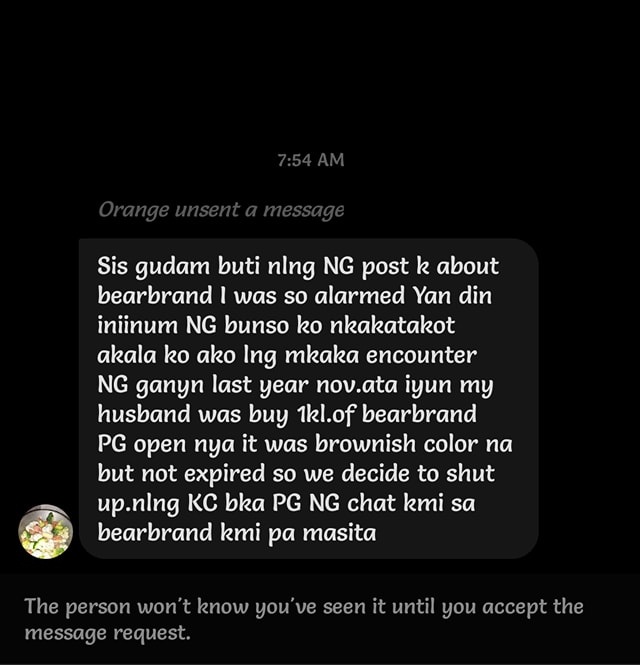Click the word "alarmed" in message
Screen dimensions: 640x665
point(360,295)
